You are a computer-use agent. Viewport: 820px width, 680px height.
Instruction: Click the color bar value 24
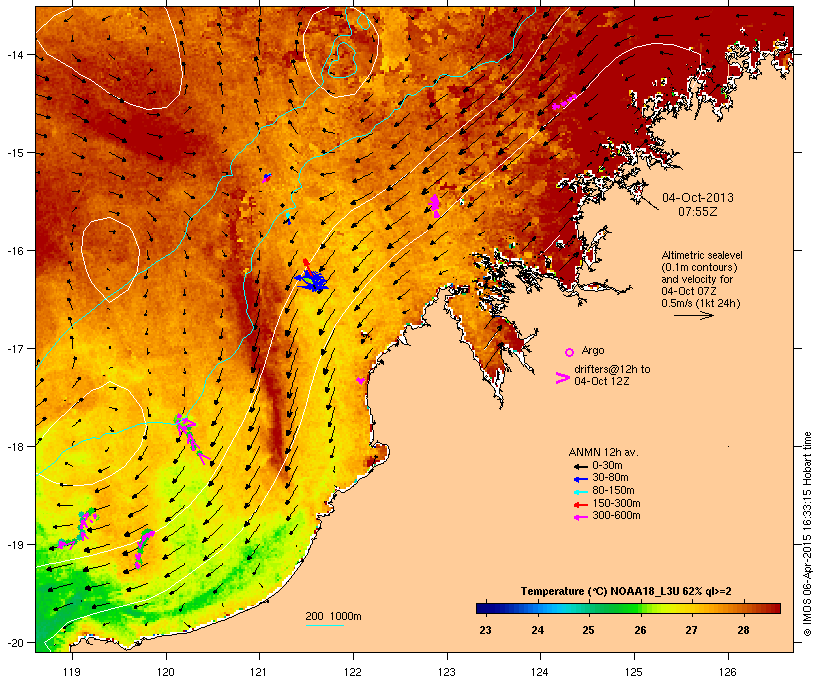[538, 630]
